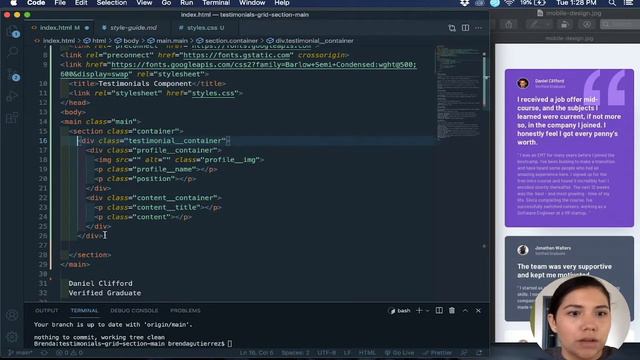Click Open Changes icon in editor toolbar
Image resolution: width=640 pixels, height=360 pixels.
[x=452, y=28]
